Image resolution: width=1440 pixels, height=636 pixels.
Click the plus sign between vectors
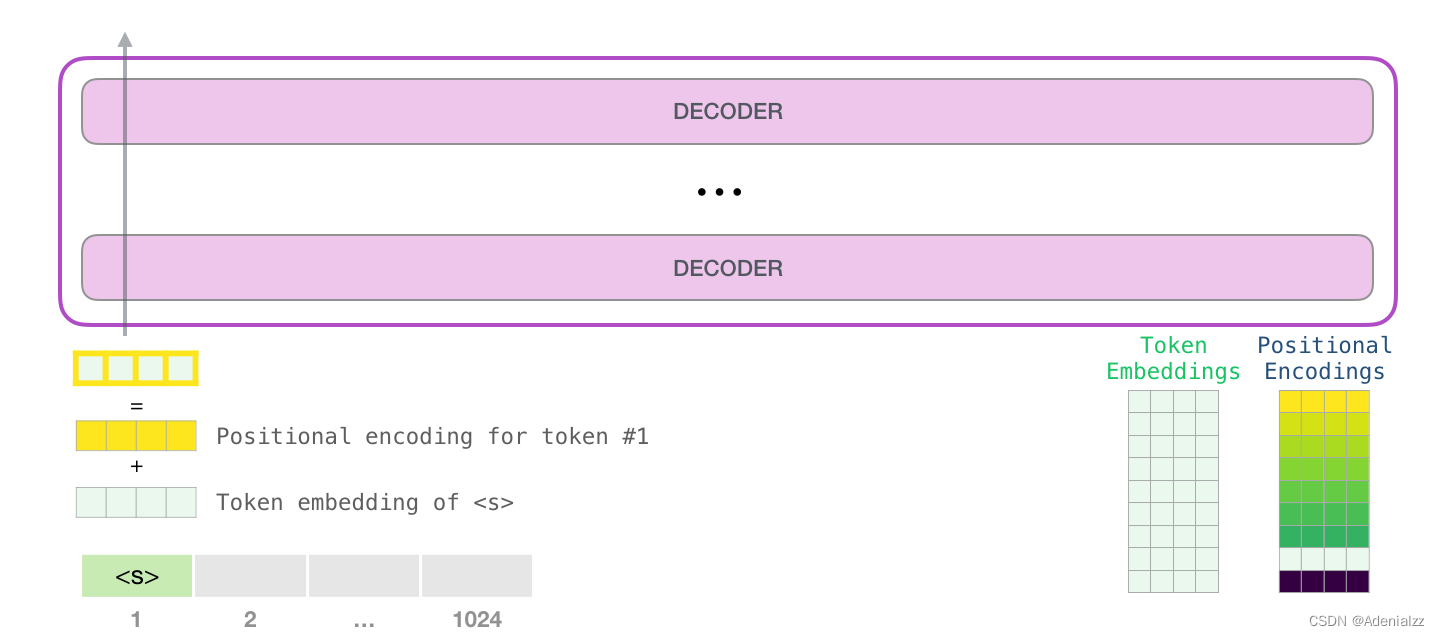[137, 467]
